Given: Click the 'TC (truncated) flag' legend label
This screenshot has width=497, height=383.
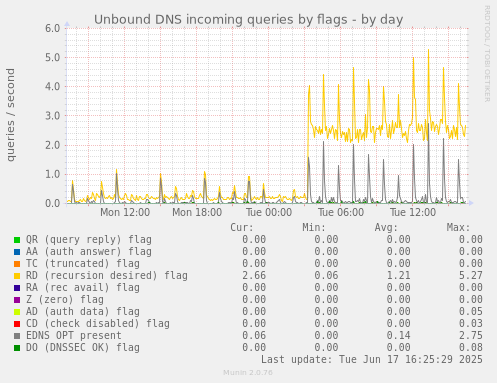Looking at the screenshot, I should point(83,264).
